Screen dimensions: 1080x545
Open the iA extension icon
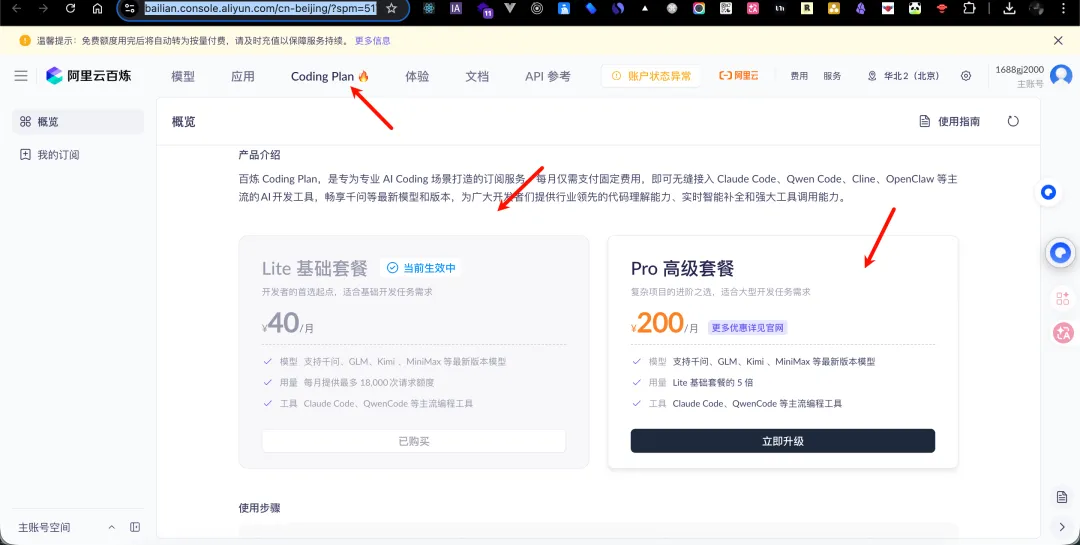455,8
